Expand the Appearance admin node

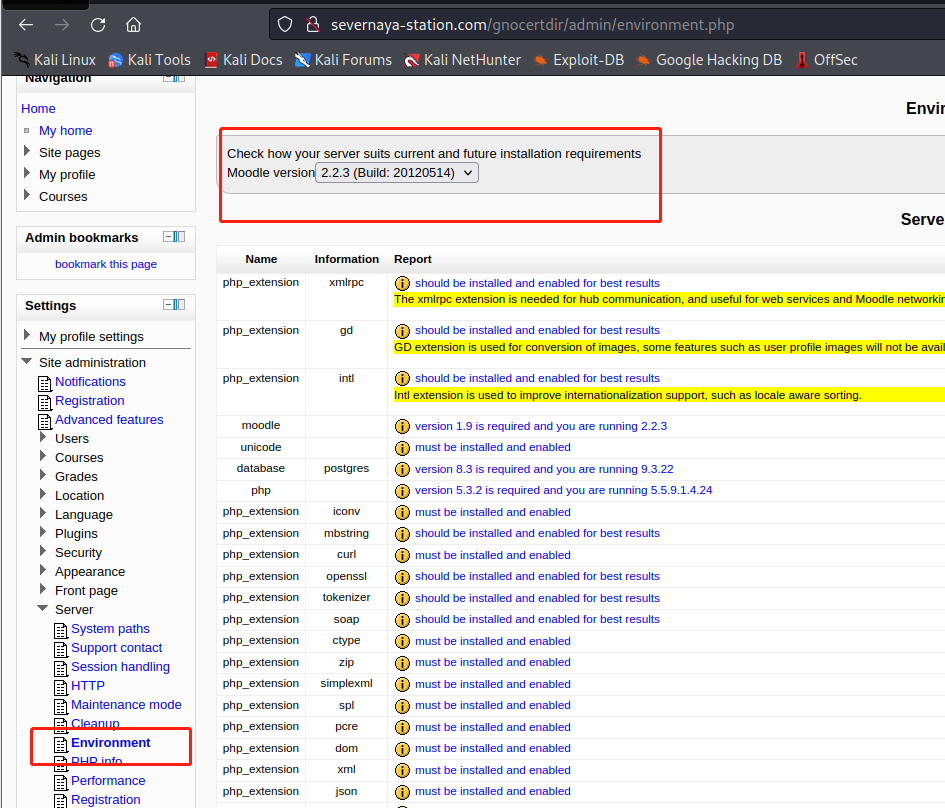[x=43, y=571]
